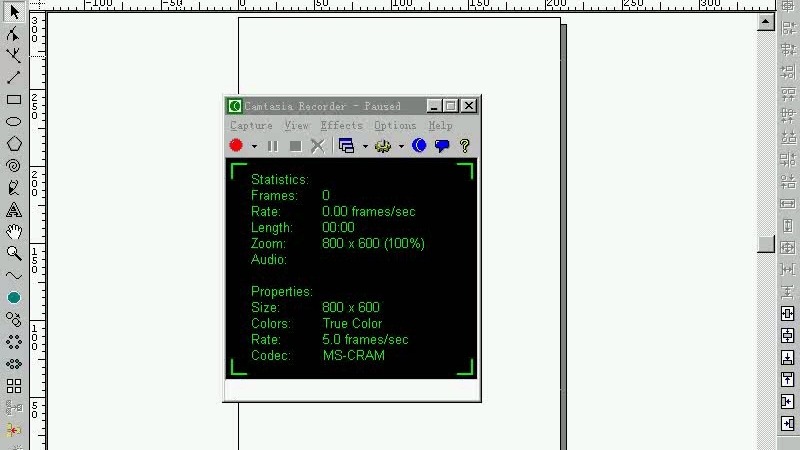Click the 'True Color' value
This screenshot has width=800, height=450.
[352, 323]
